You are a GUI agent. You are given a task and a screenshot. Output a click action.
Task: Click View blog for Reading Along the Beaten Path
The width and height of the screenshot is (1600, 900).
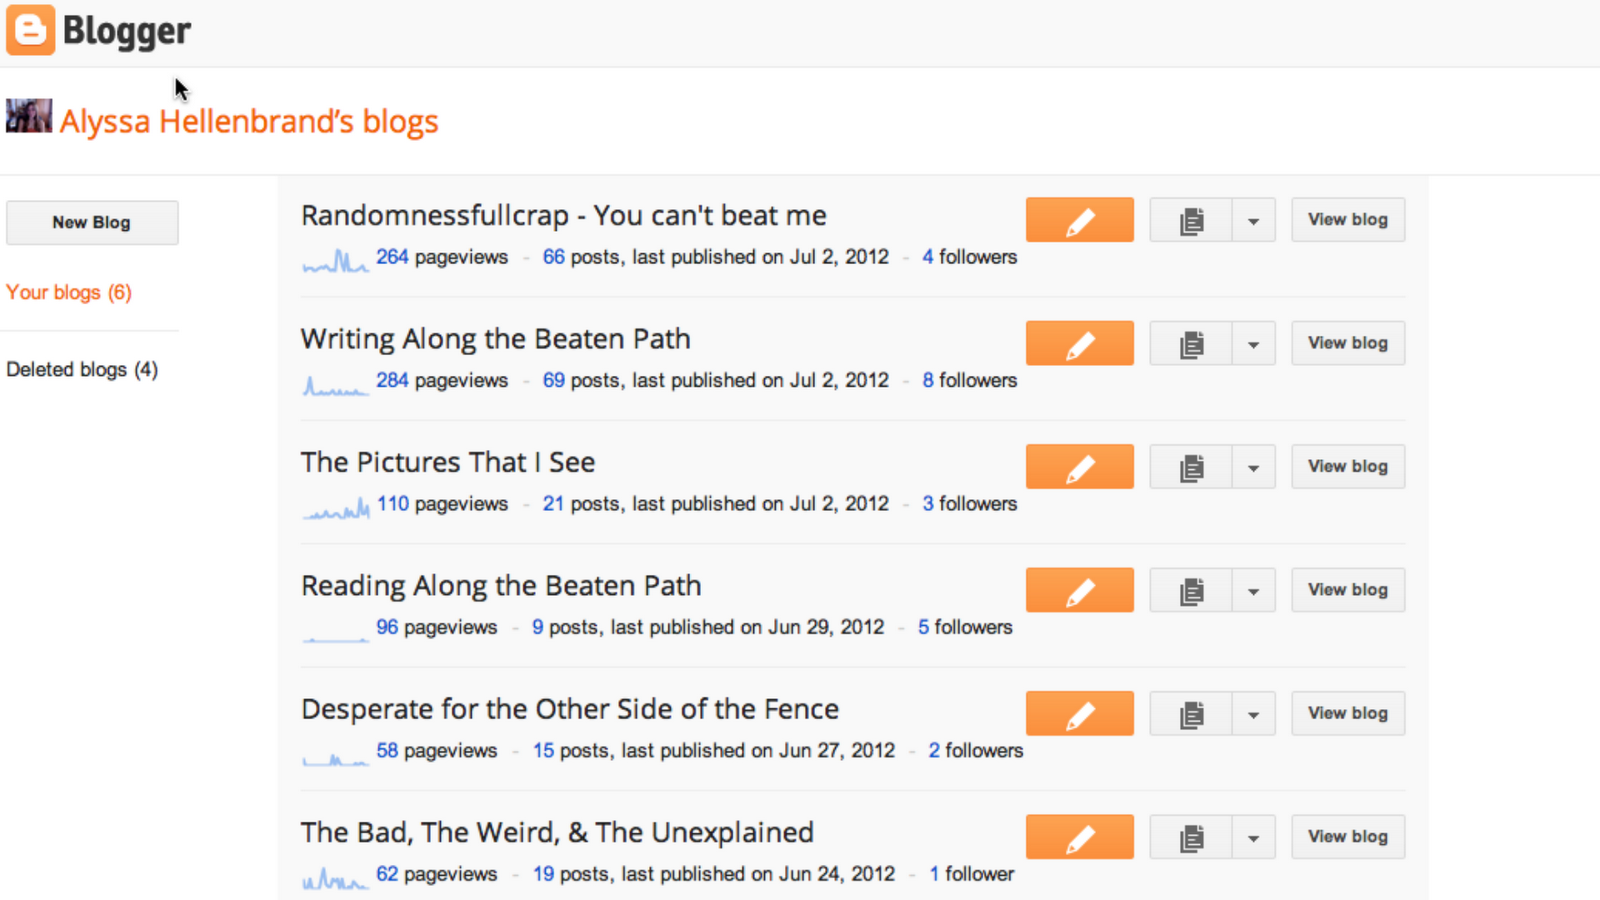point(1347,590)
